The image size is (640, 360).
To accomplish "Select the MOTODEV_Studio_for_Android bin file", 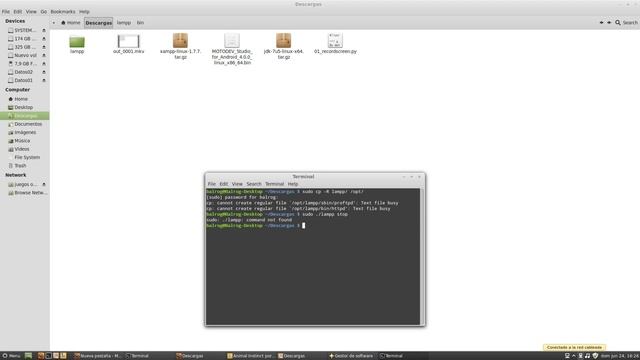I will point(232,41).
